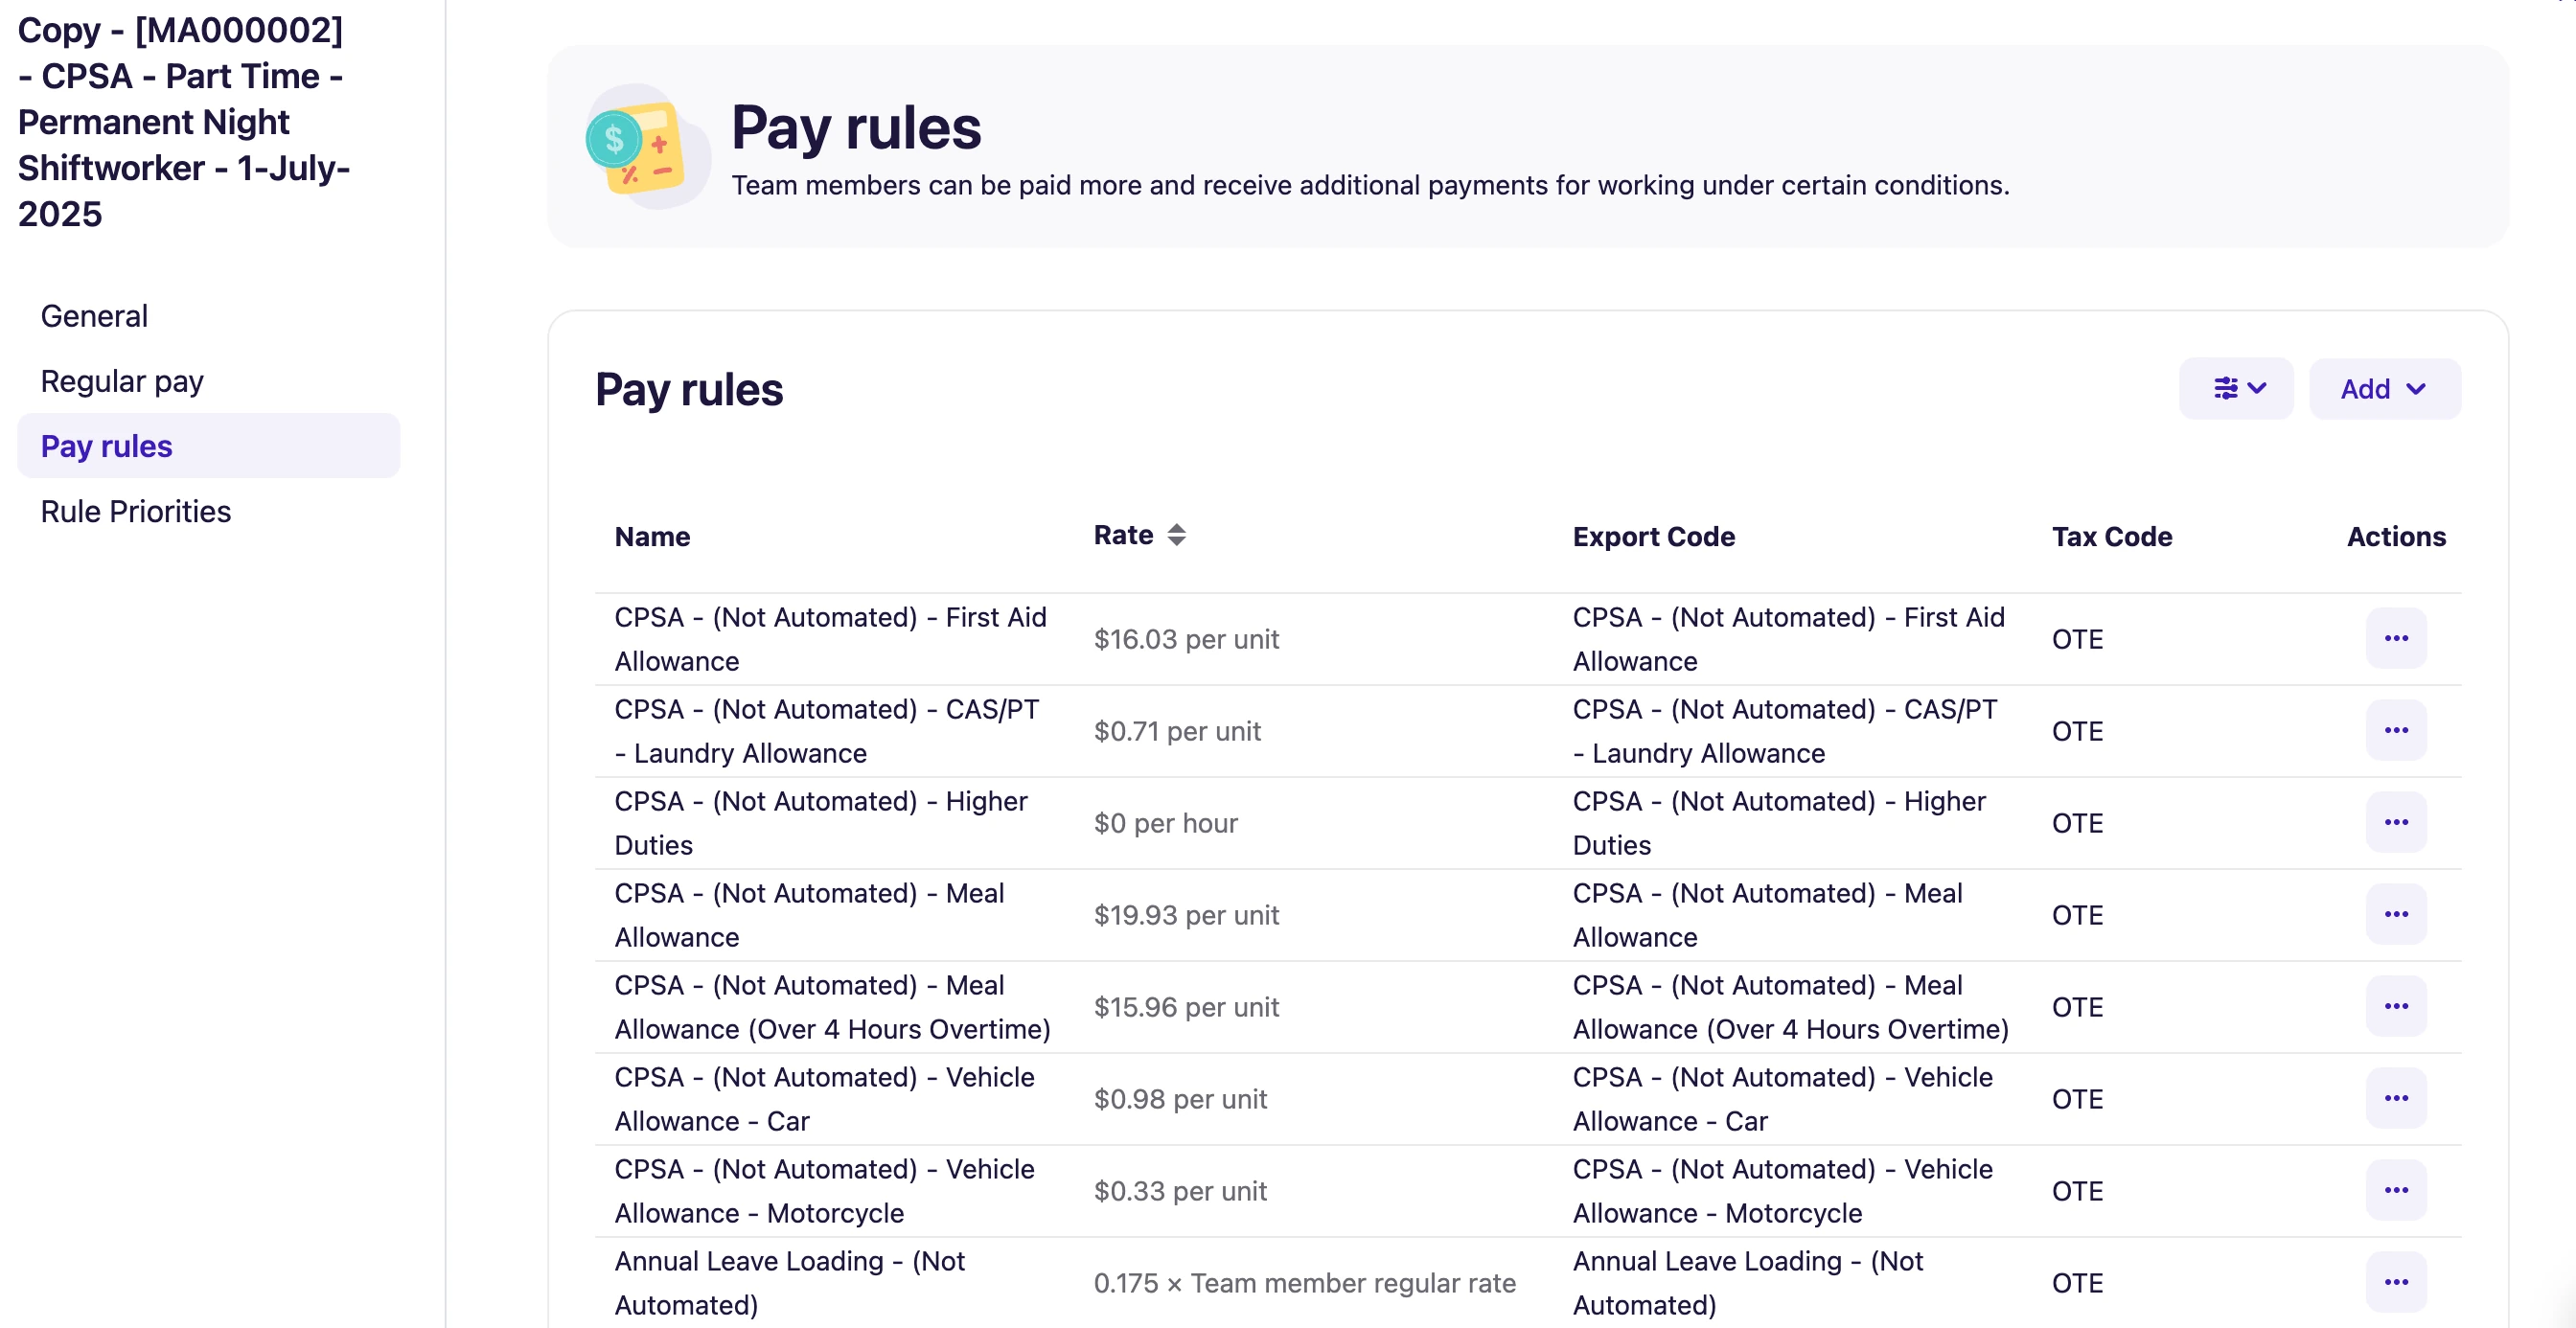The image size is (2576, 1328).
Task: Click the Rate column sort icon
Action: pos(1176,535)
